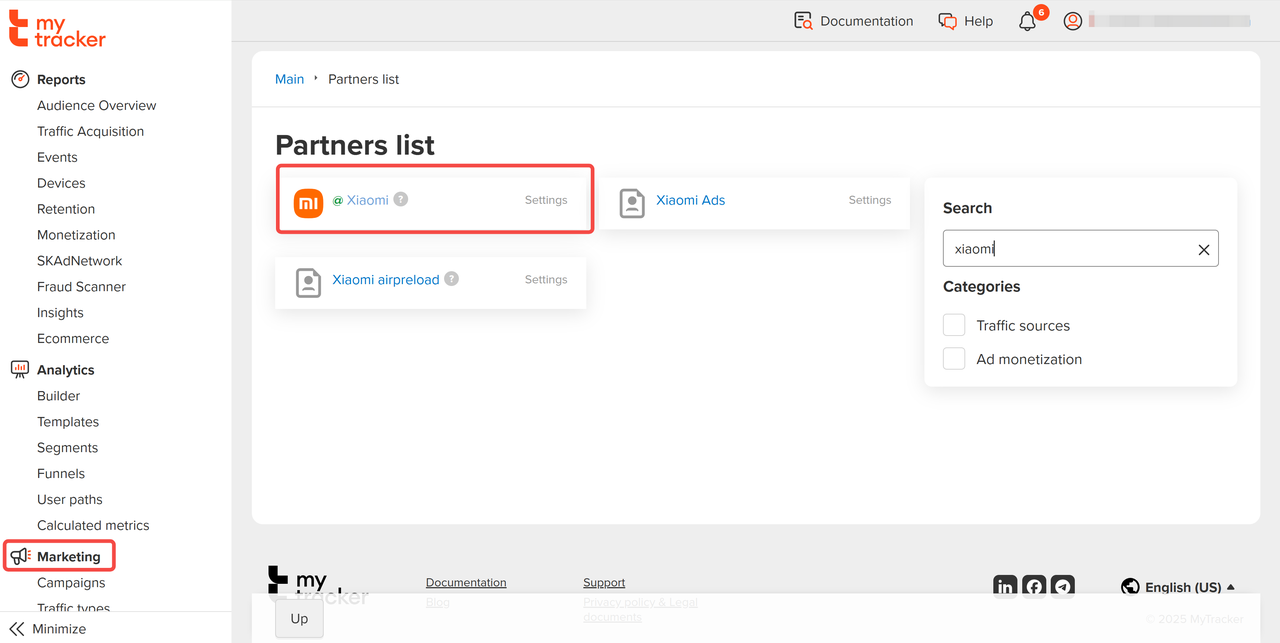The width and height of the screenshot is (1280, 643).
Task: Open Fraud Scanner report in sidebar
Action: (79, 287)
